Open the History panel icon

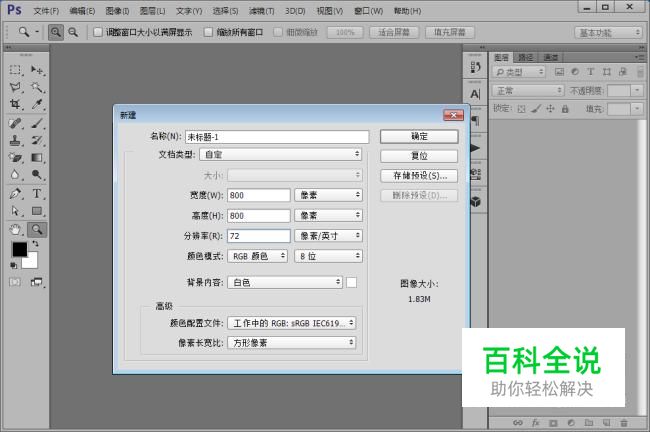[x=475, y=67]
